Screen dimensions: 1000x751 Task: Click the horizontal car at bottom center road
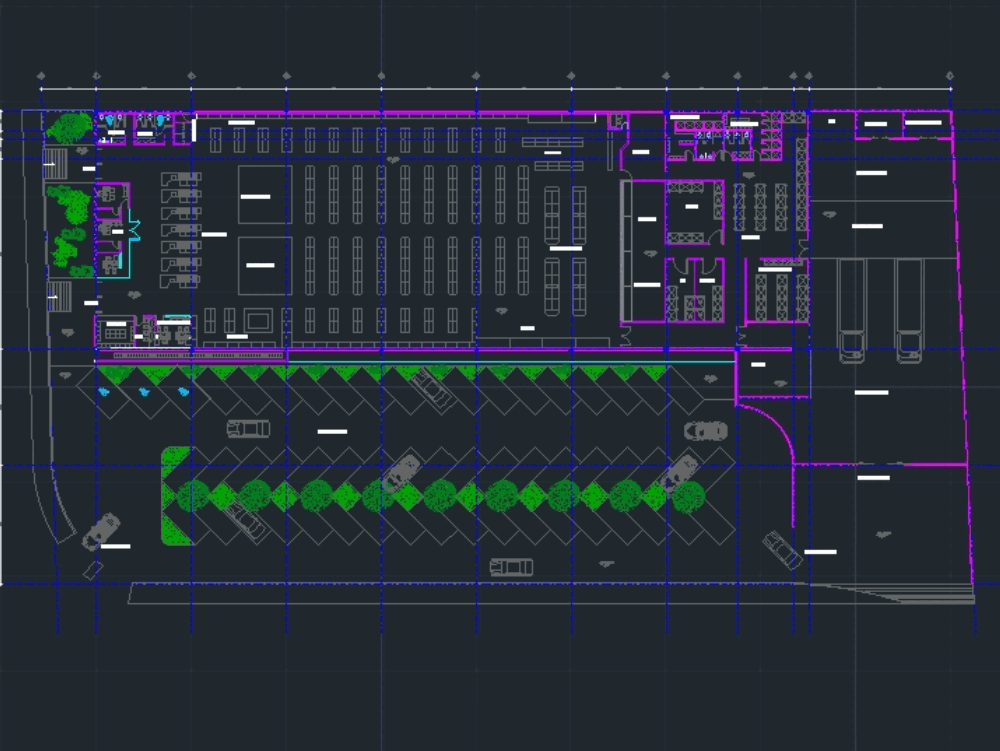(511, 567)
